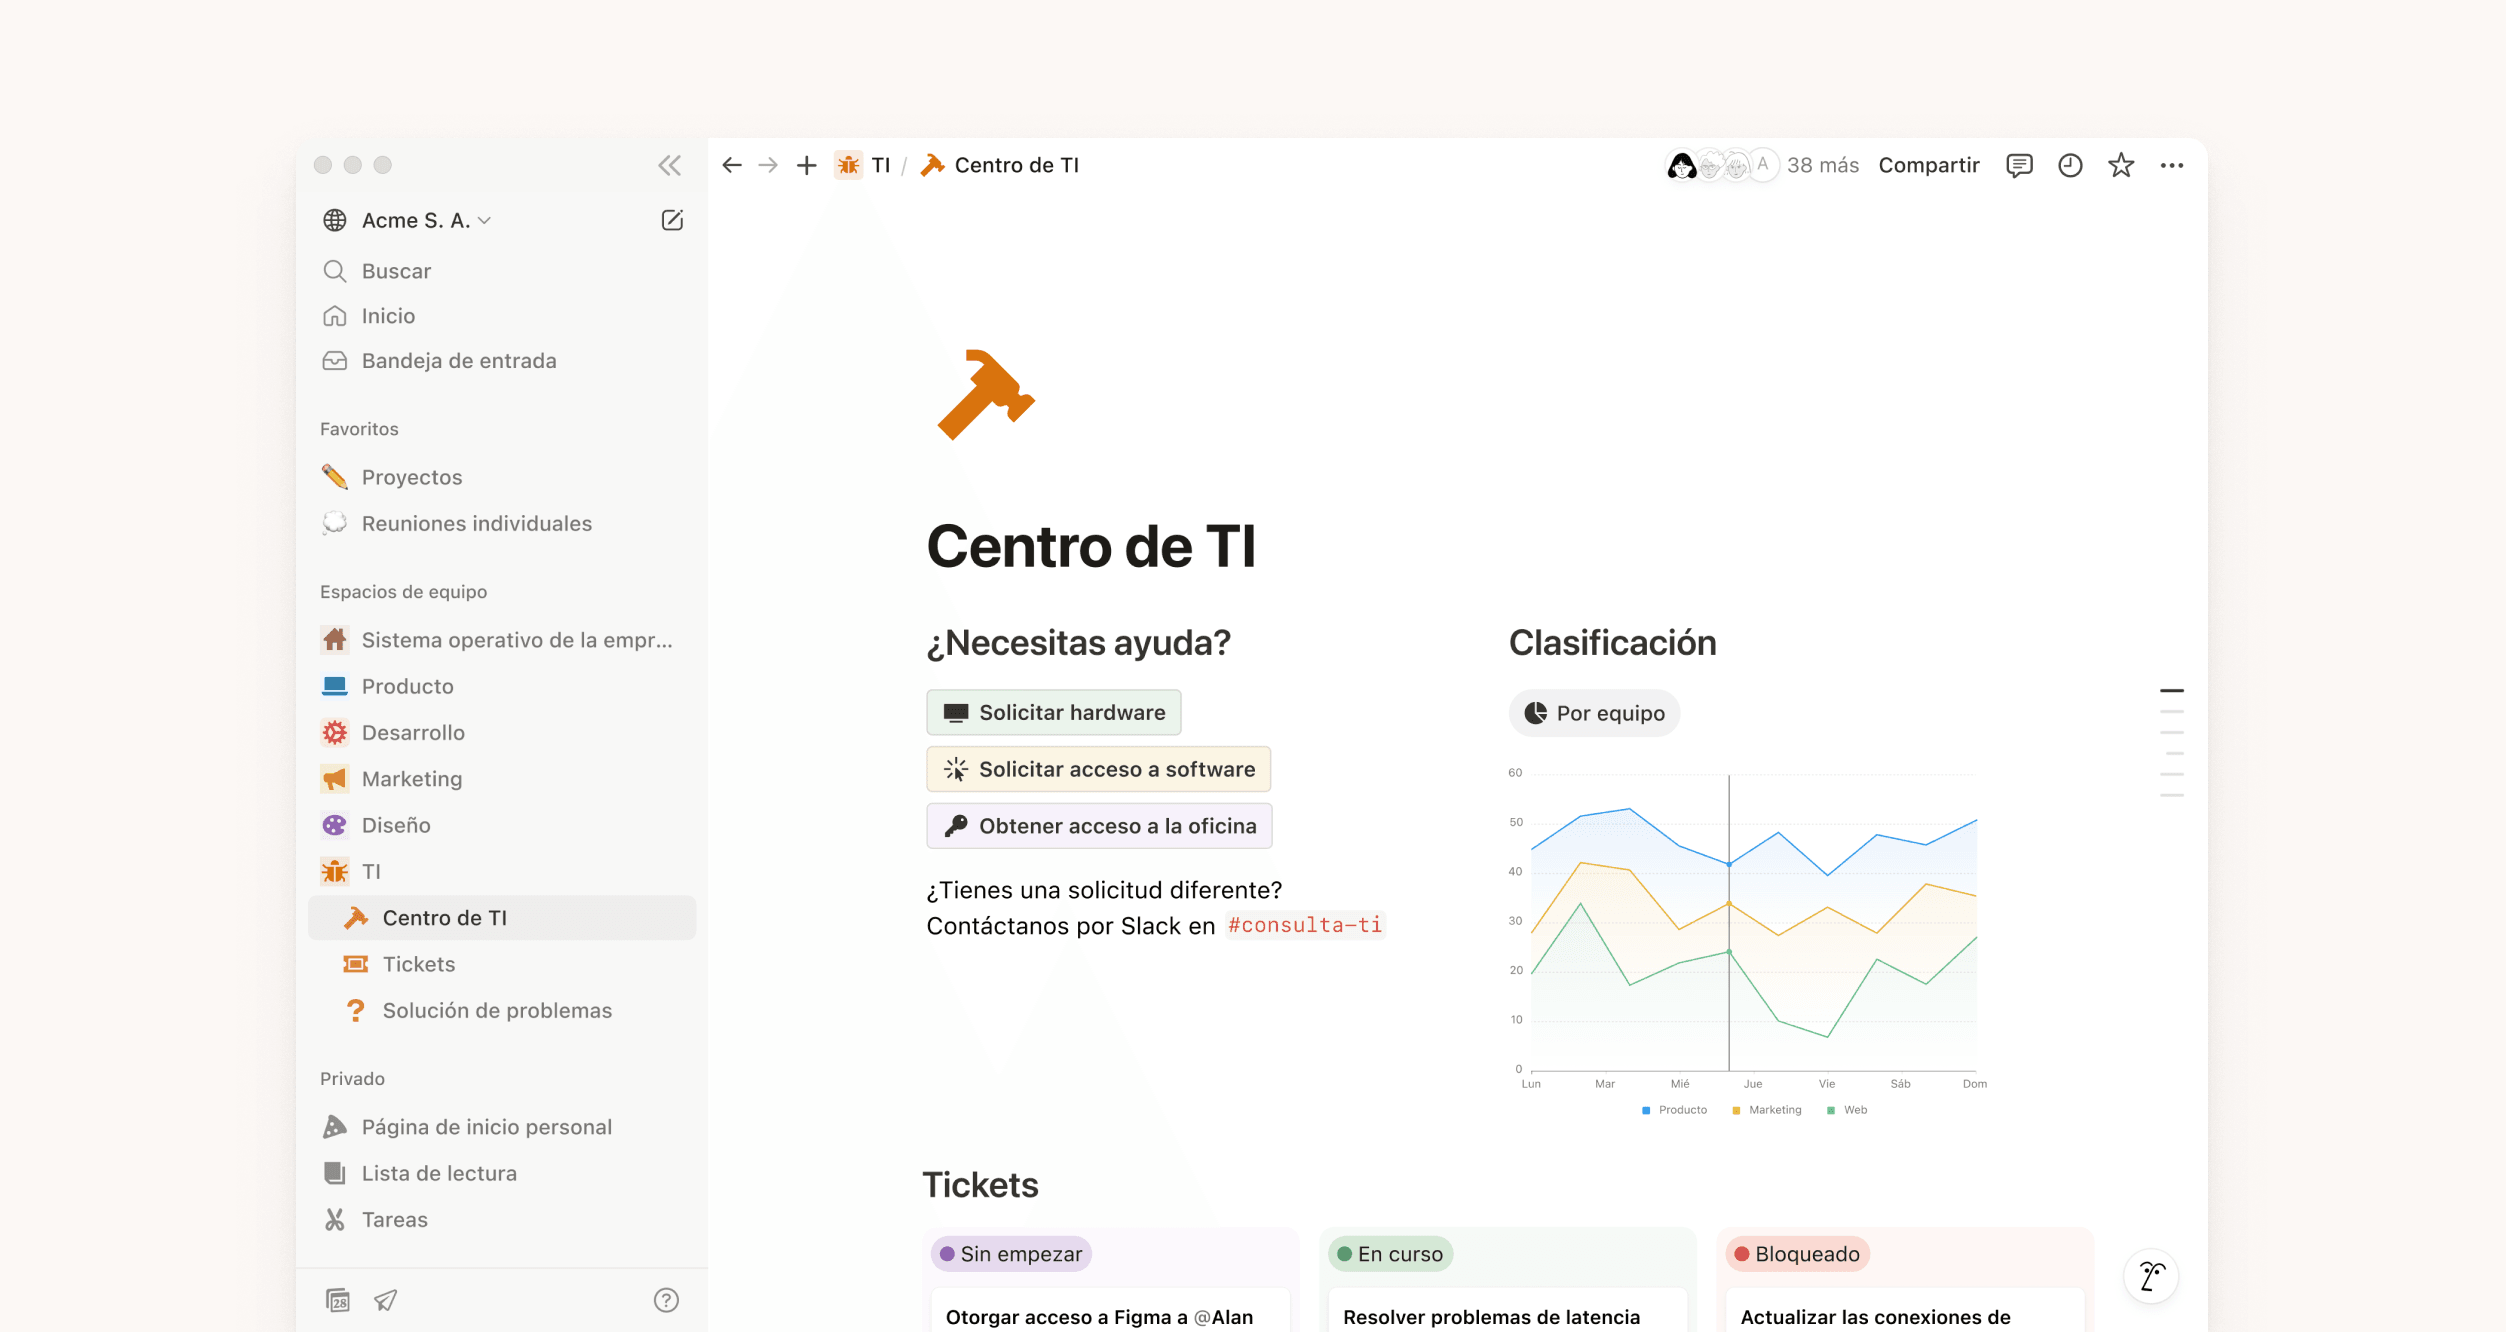Open page history clock icon
2506x1332 pixels.
pos(2070,165)
